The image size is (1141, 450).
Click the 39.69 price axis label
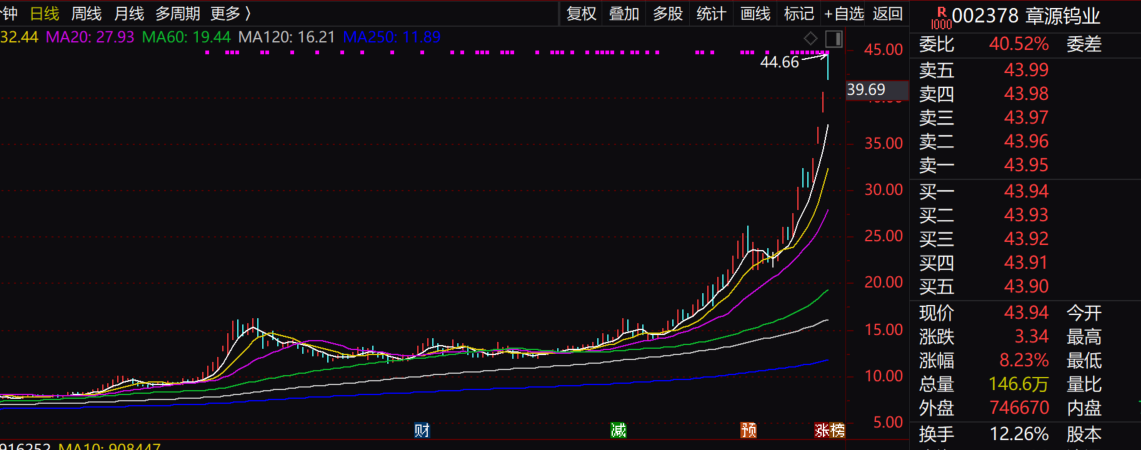tap(866, 91)
